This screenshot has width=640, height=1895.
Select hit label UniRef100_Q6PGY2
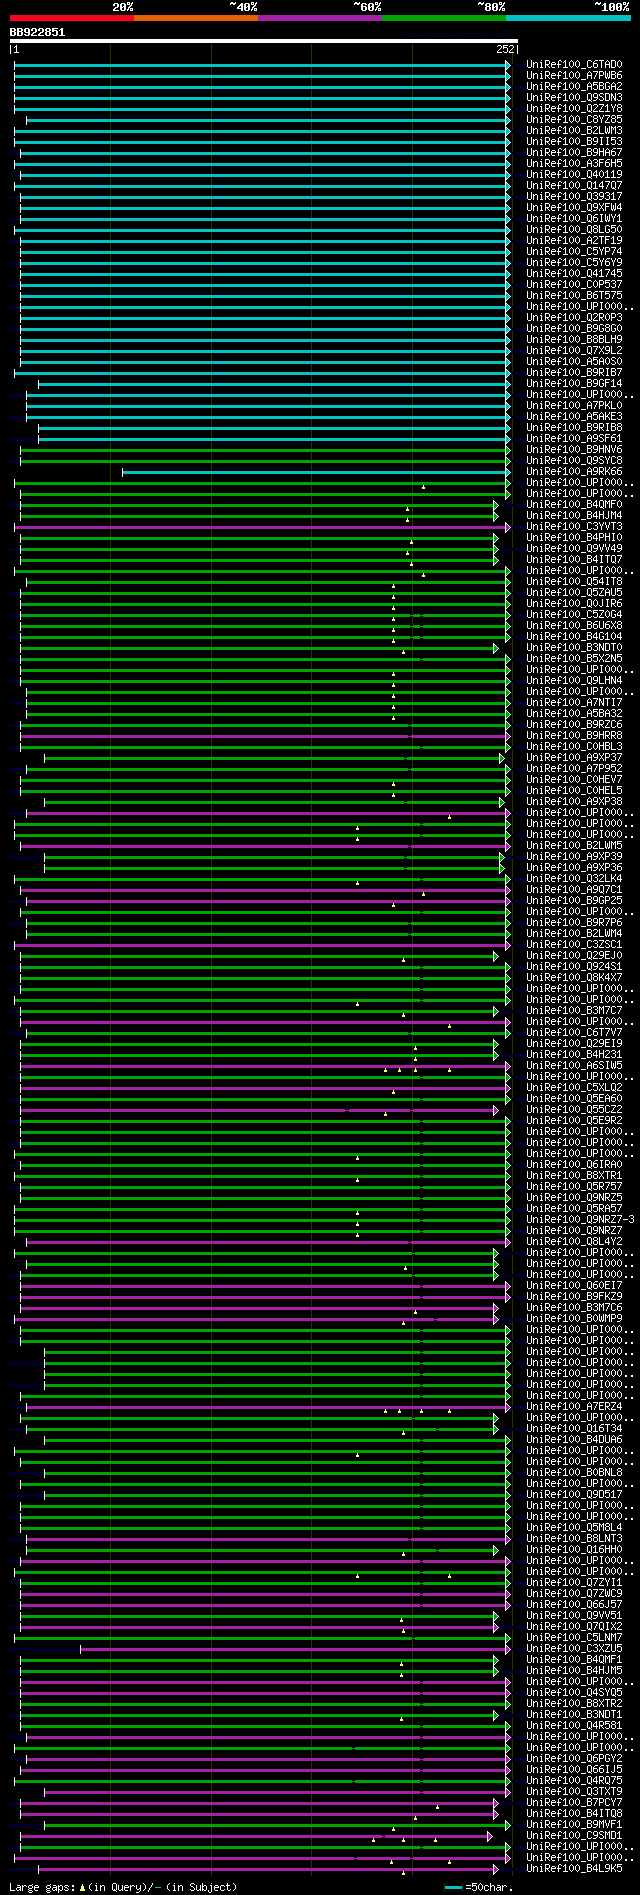tap(574, 1759)
